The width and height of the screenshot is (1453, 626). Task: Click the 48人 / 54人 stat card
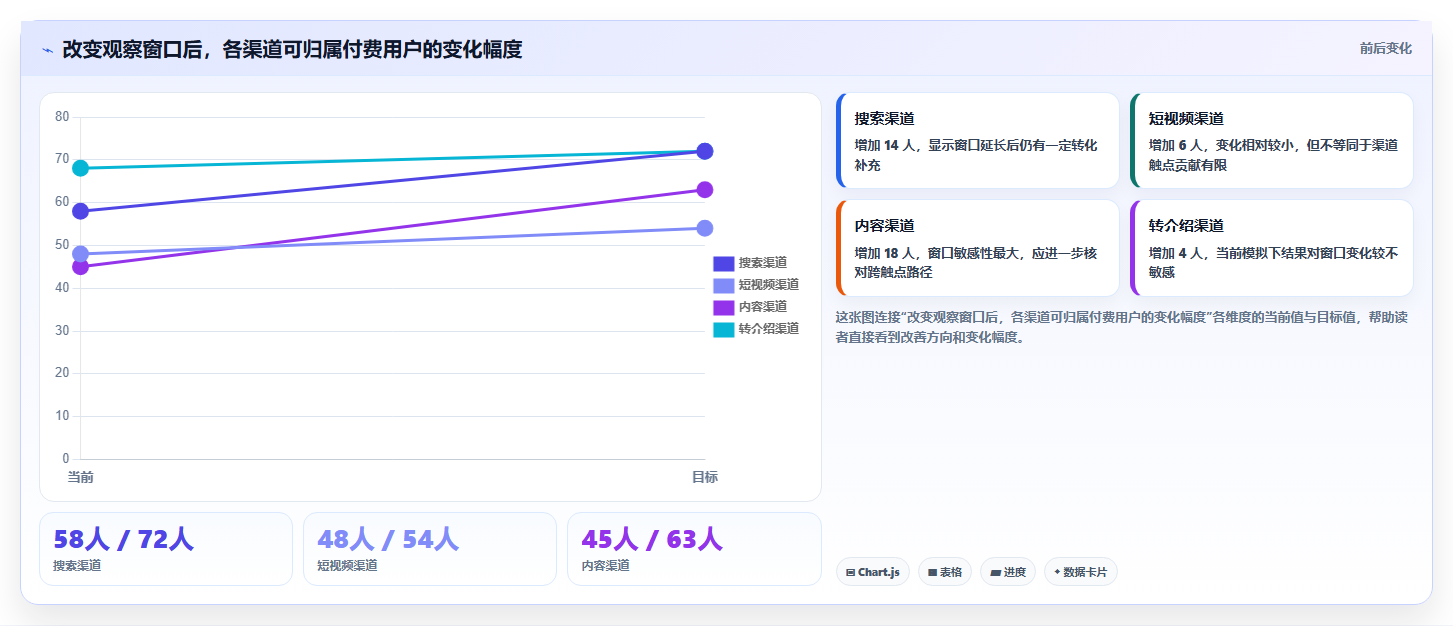click(x=430, y=549)
